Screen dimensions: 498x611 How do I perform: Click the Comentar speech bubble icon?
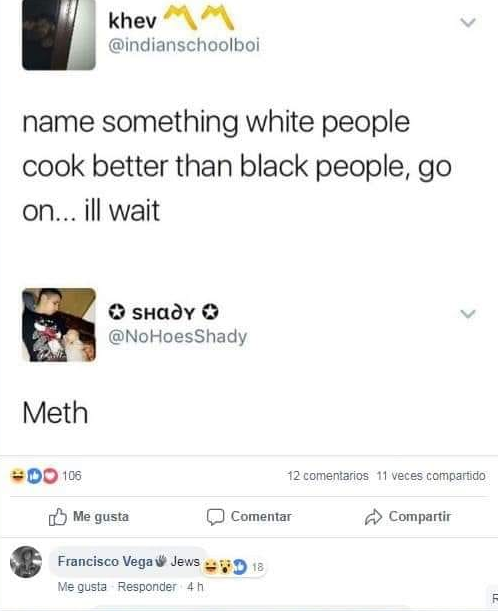tap(215, 517)
